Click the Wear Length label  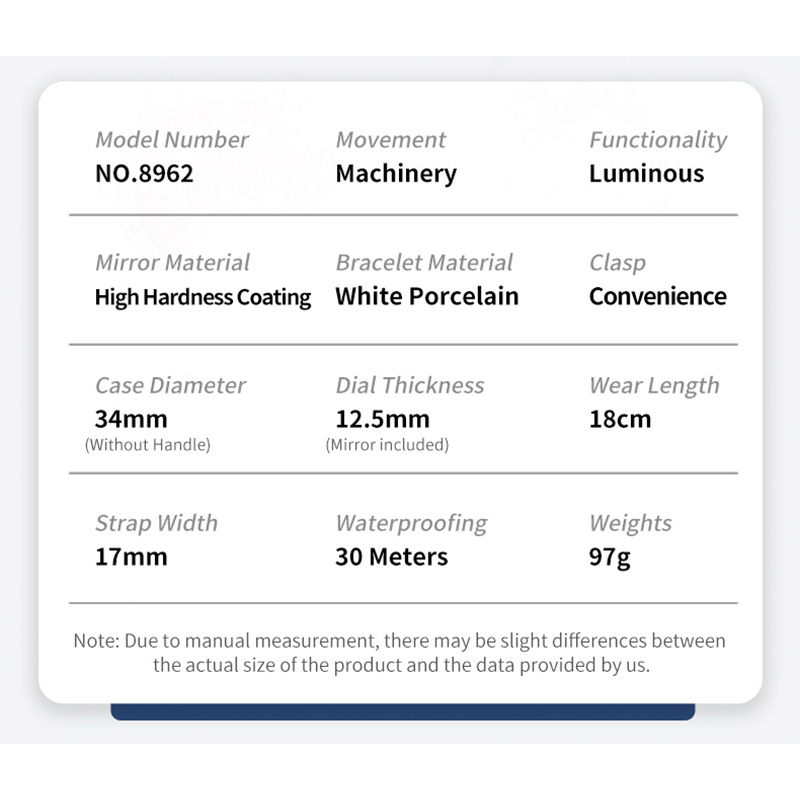654,386
